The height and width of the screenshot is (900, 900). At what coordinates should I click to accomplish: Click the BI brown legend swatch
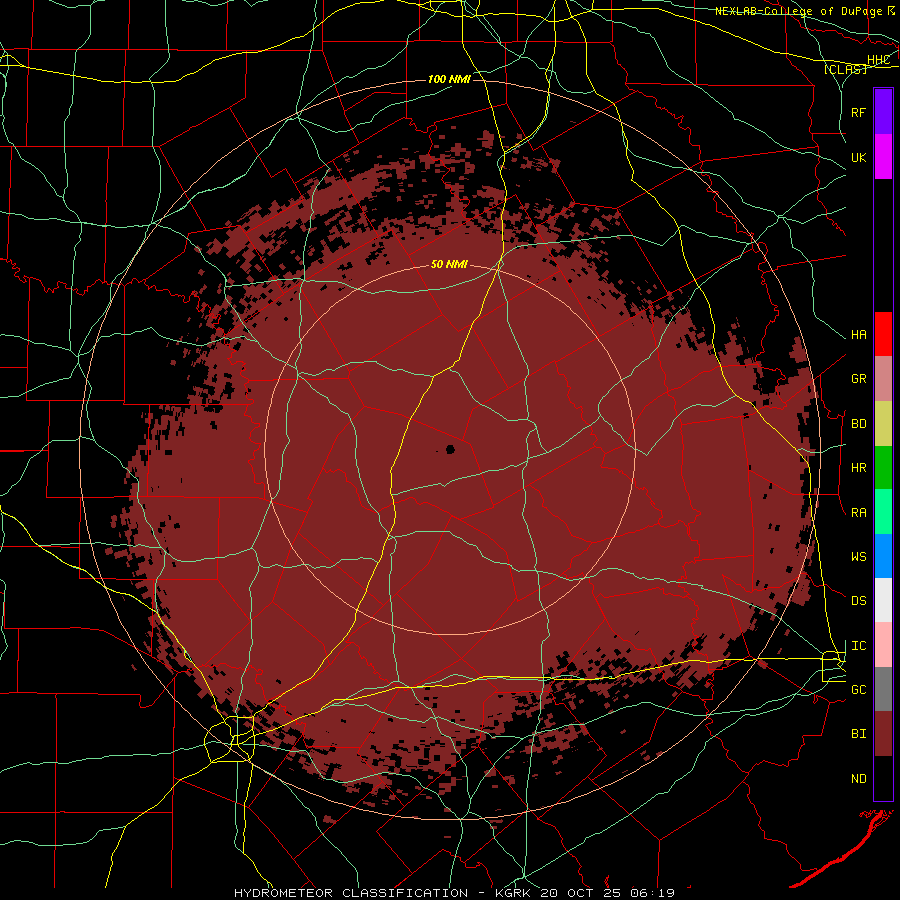pyautogui.click(x=883, y=734)
